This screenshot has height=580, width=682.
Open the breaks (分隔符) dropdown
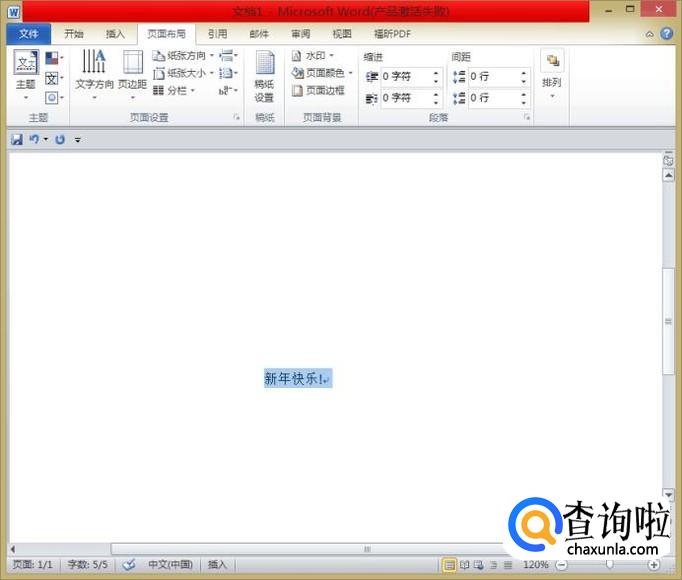click(x=228, y=56)
